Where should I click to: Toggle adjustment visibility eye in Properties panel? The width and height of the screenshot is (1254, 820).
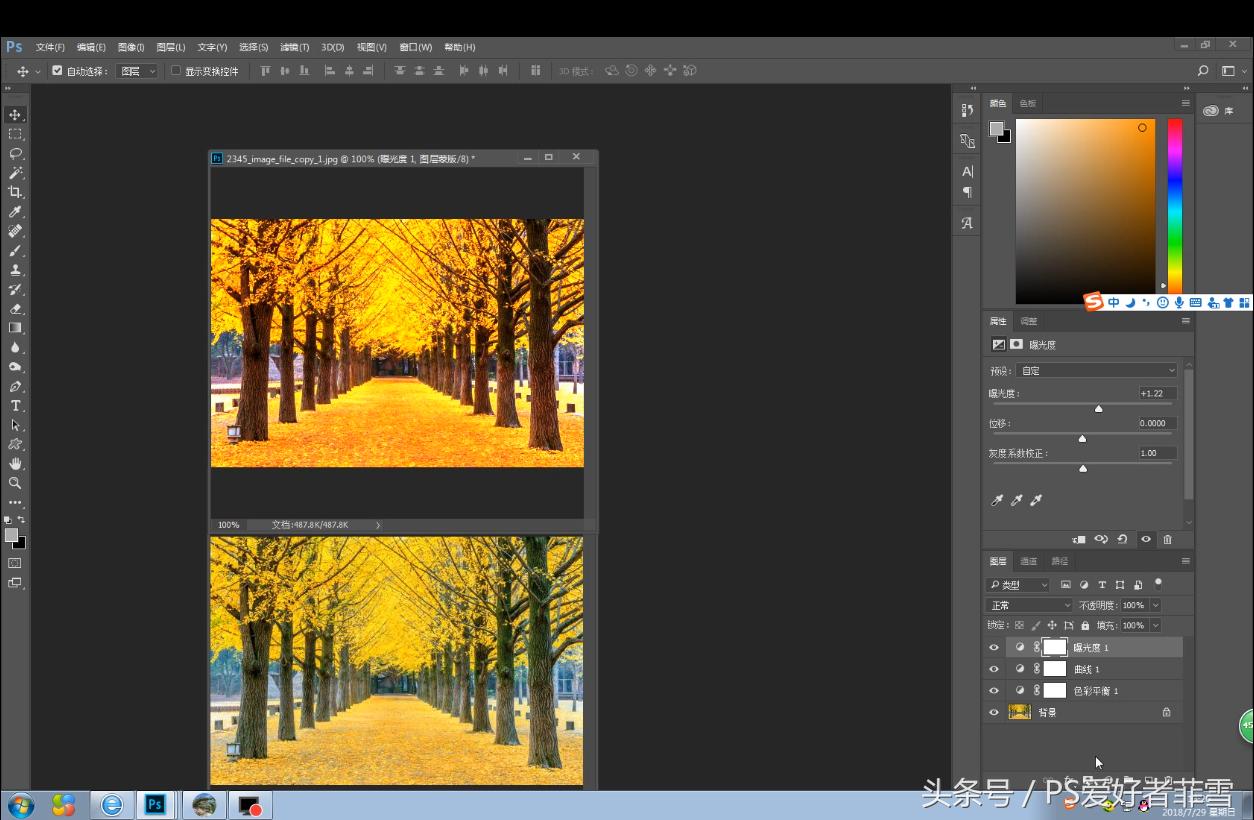[x=1146, y=539]
